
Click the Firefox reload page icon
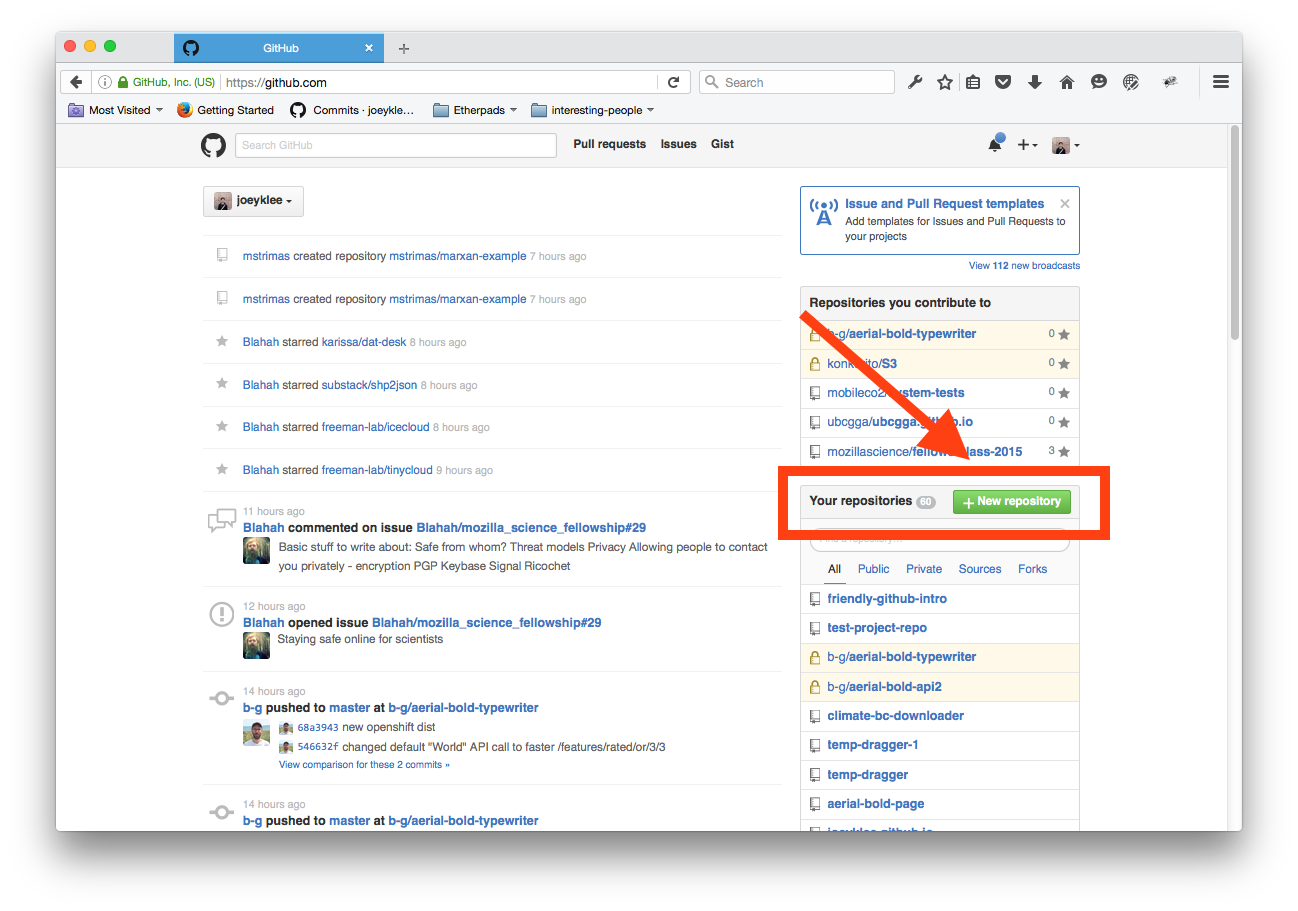pyautogui.click(x=673, y=83)
